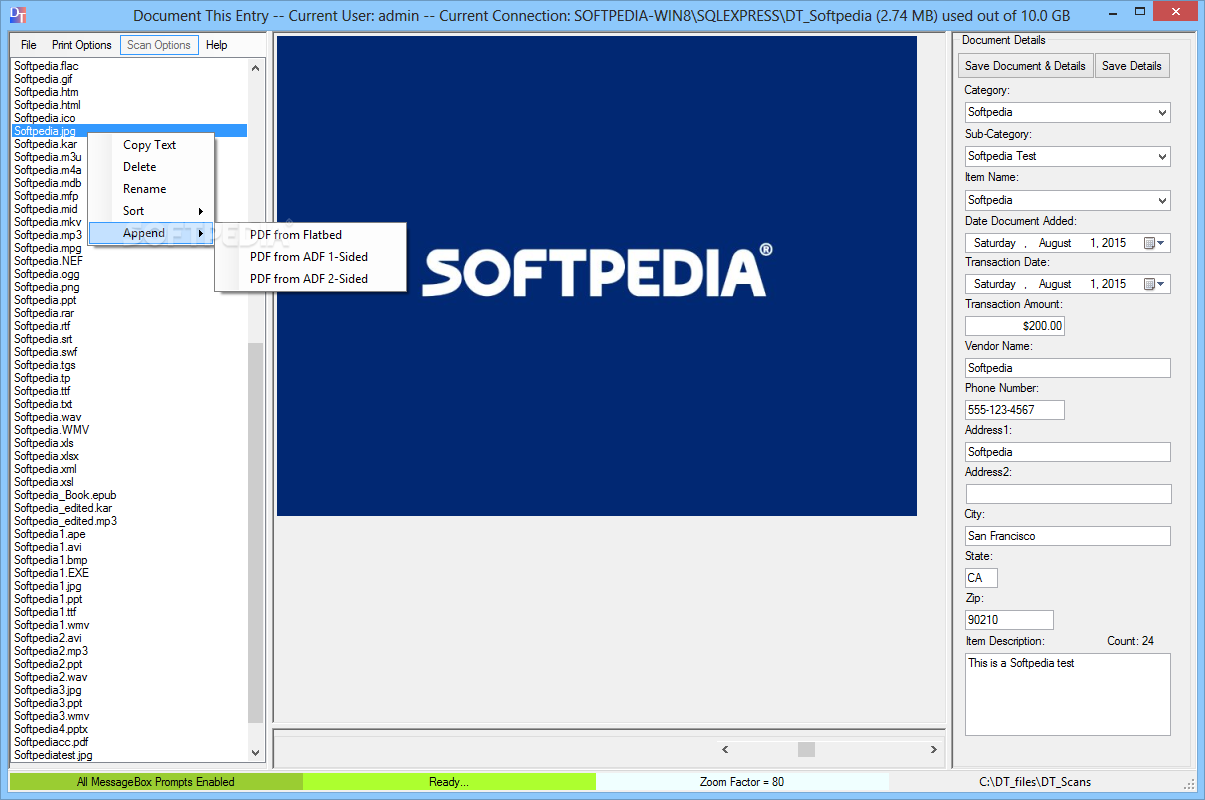
Task: Select Softpedia3.ppt in file list
Action: coord(48,703)
